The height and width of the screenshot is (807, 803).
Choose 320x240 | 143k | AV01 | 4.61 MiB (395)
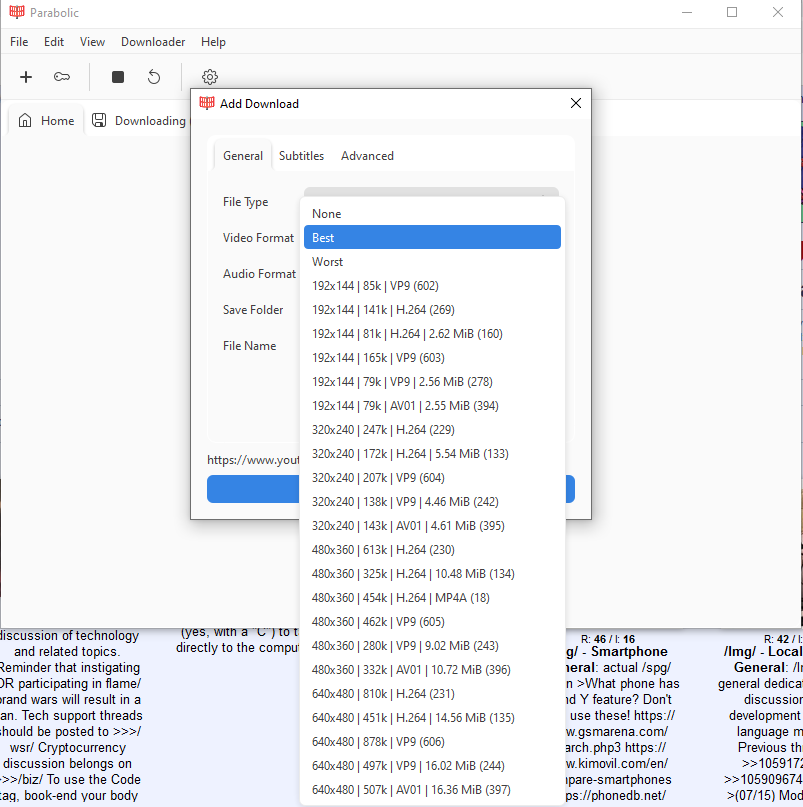[x=432, y=525]
